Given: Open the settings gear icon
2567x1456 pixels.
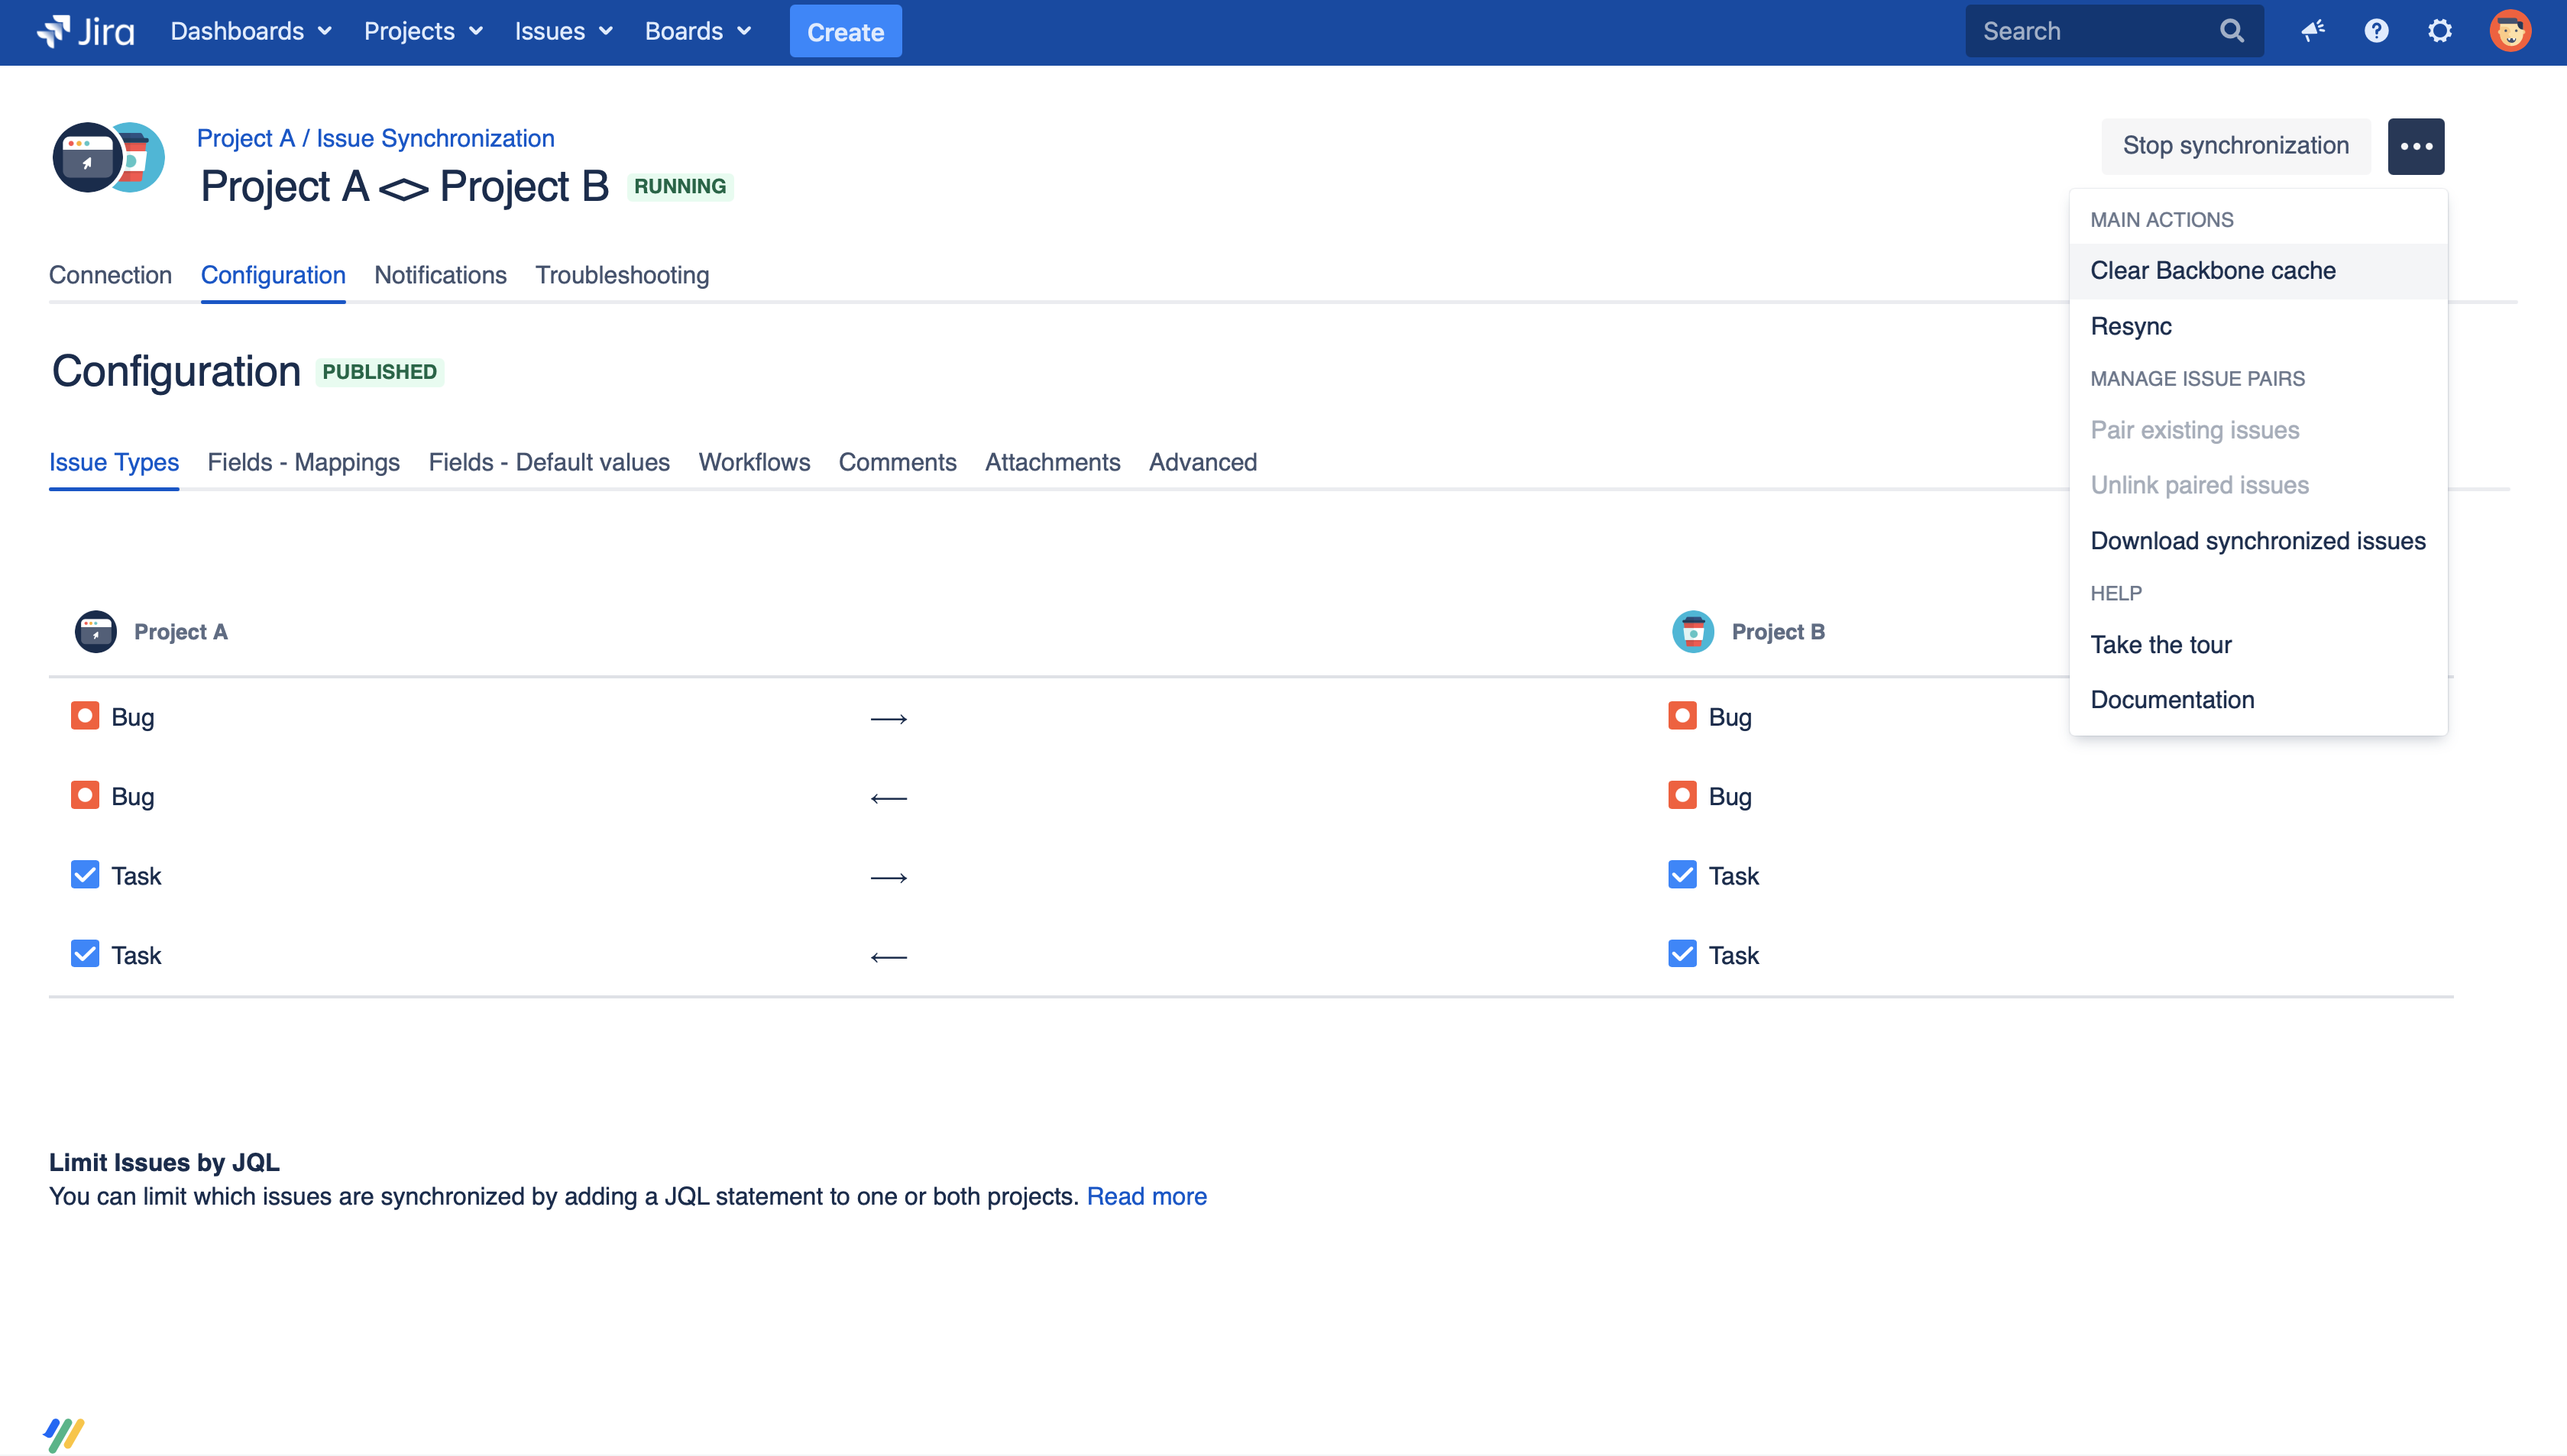Looking at the screenshot, I should 2440,32.
